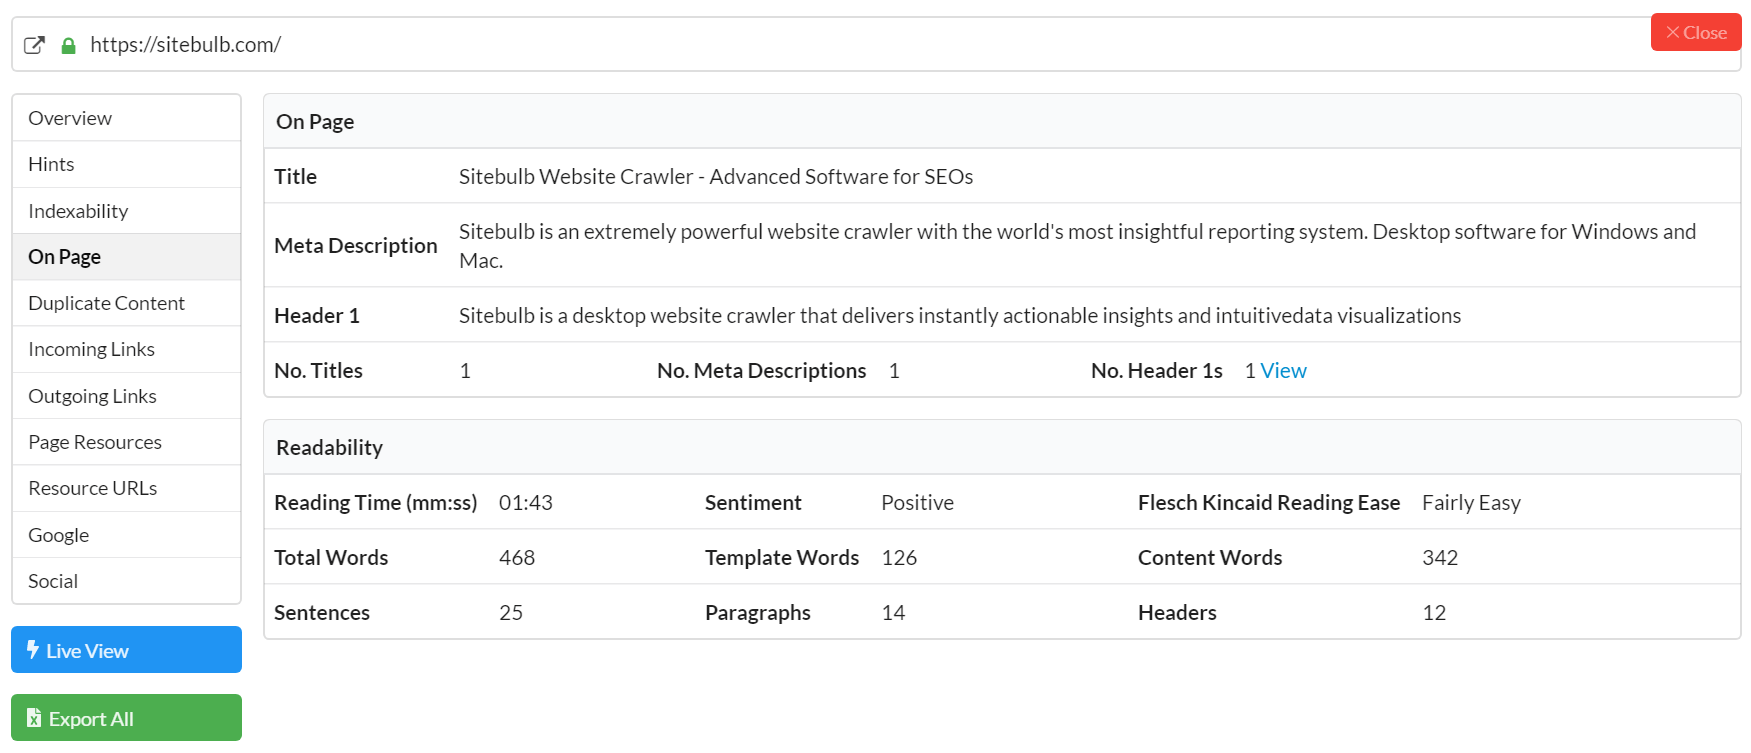The height and width of the screenshot is (753, 1751).
Task: Click the Meta Description label
Action: [x=356, y=246]
